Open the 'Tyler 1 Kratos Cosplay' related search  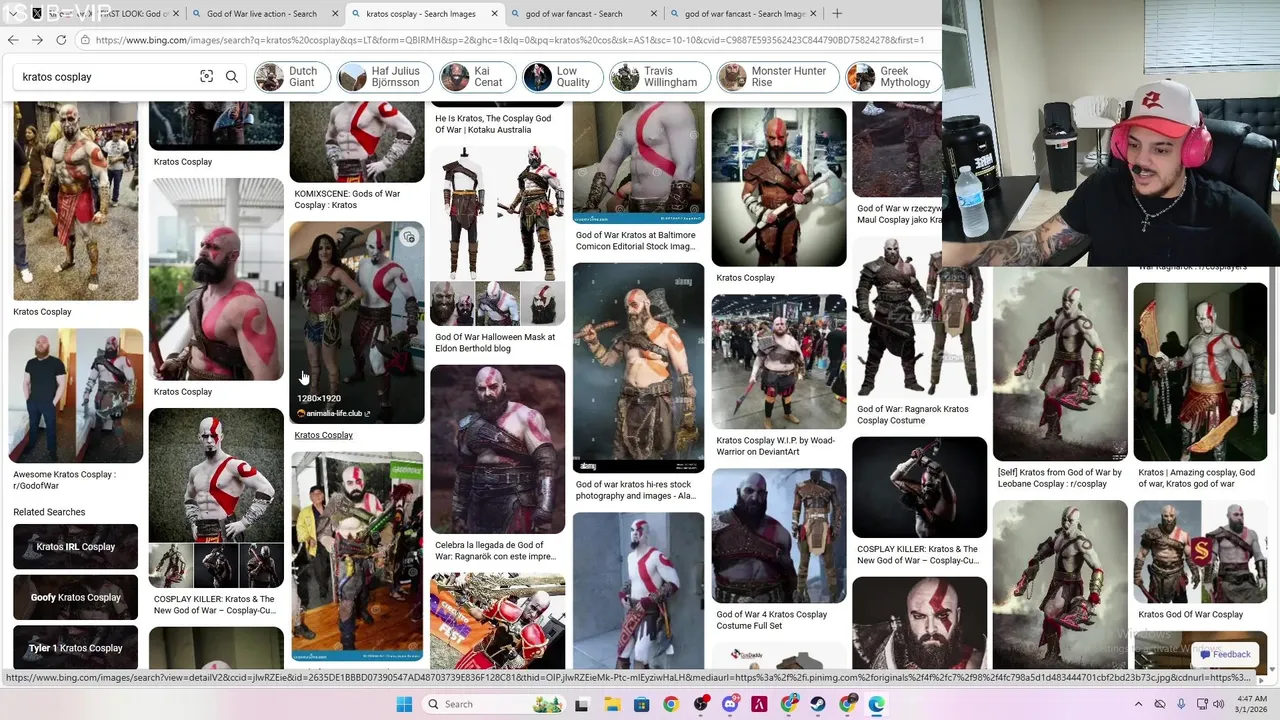75,648
